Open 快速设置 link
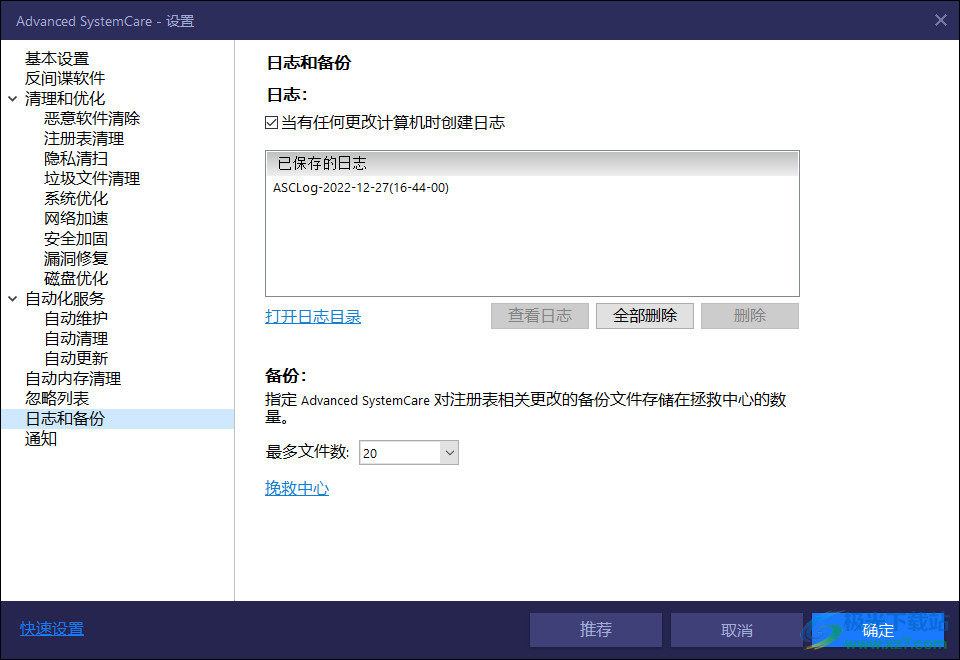 click(51, 629)
